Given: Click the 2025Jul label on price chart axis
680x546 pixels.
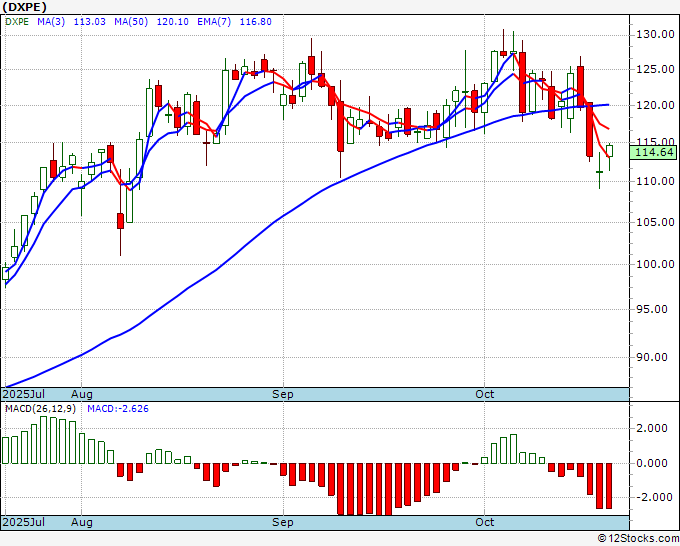Looking at the screenshot, I should (24, 394).
